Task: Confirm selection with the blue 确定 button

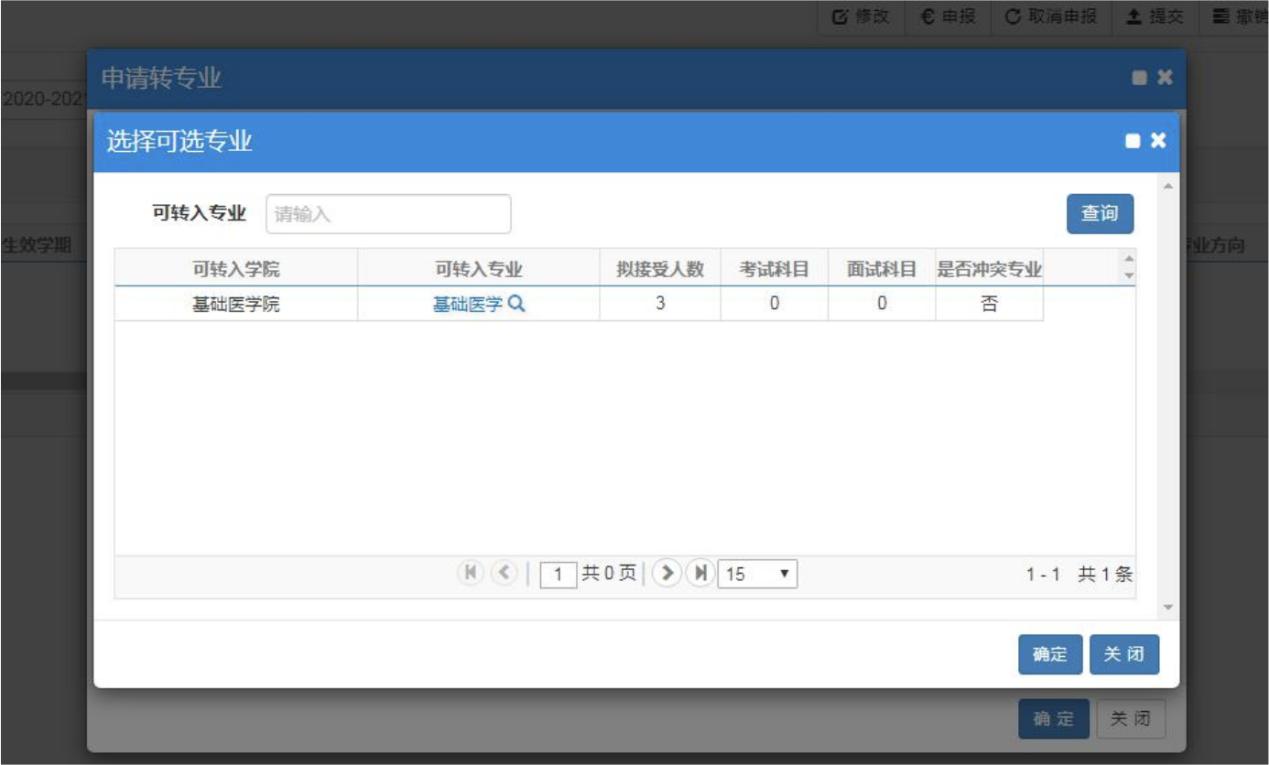Action: (x=1050, y=655)
